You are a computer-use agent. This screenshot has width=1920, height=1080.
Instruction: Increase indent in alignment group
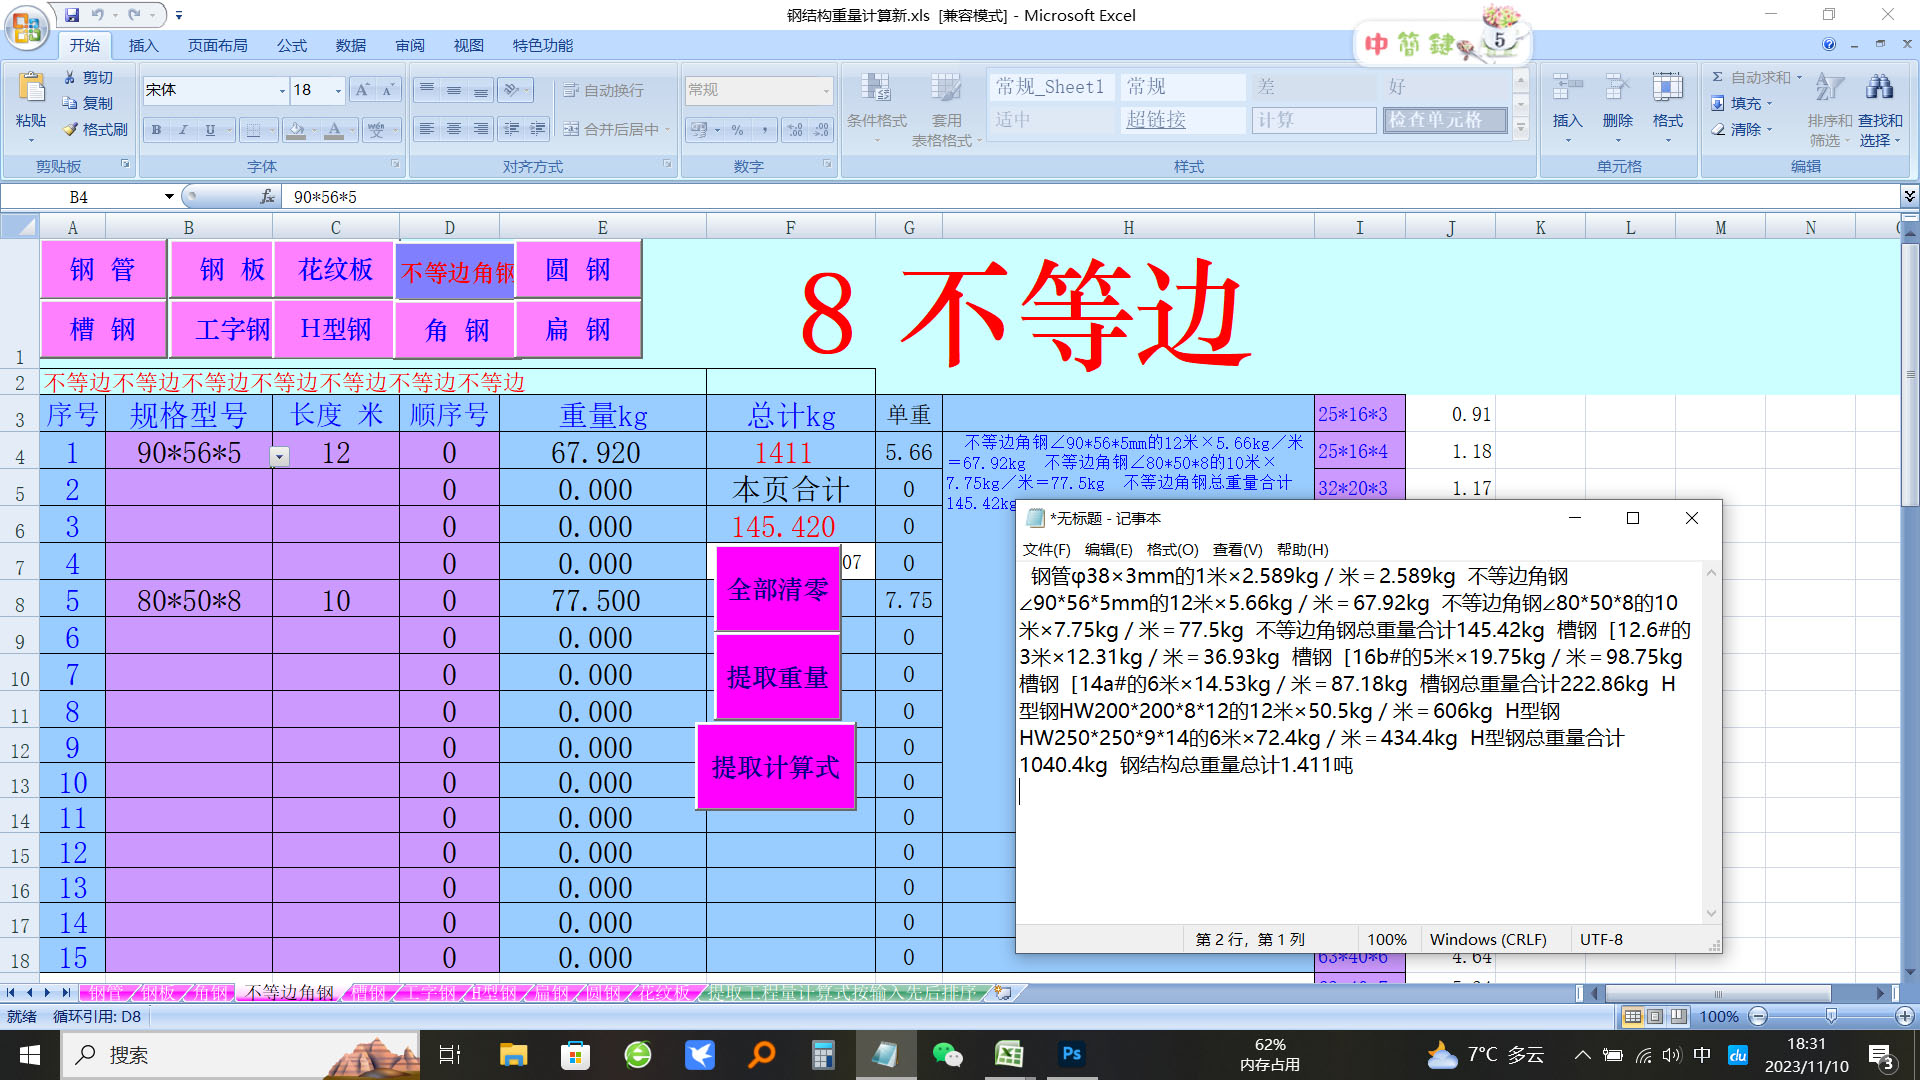pyautogui.click(x=538, y=129)
